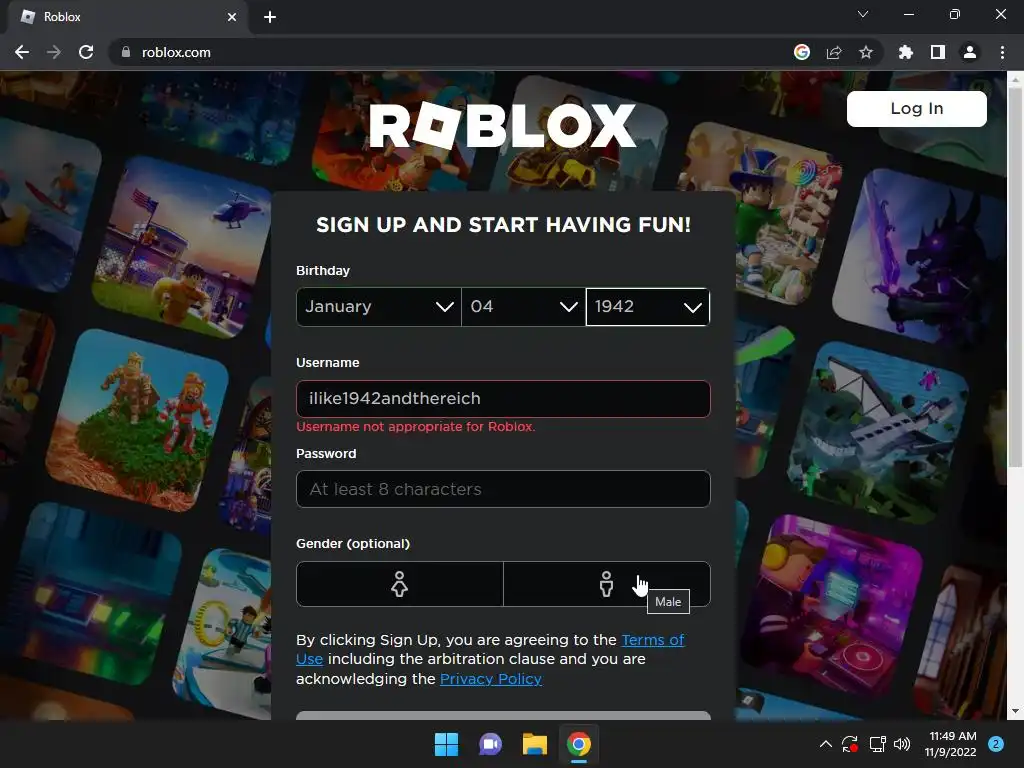Viewport: 1024px width, 768px height.
Task: Click the ROBLOX logo
Action: pyautogui.click(x=503, y=125)
